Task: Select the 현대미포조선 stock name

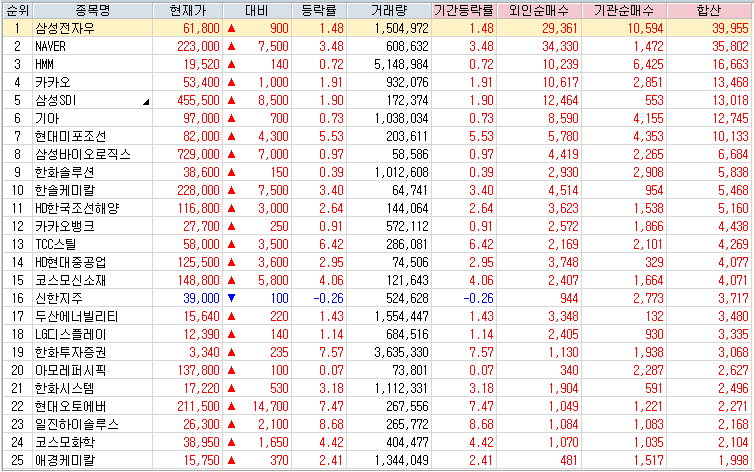Action: click(x=71, y=137)
